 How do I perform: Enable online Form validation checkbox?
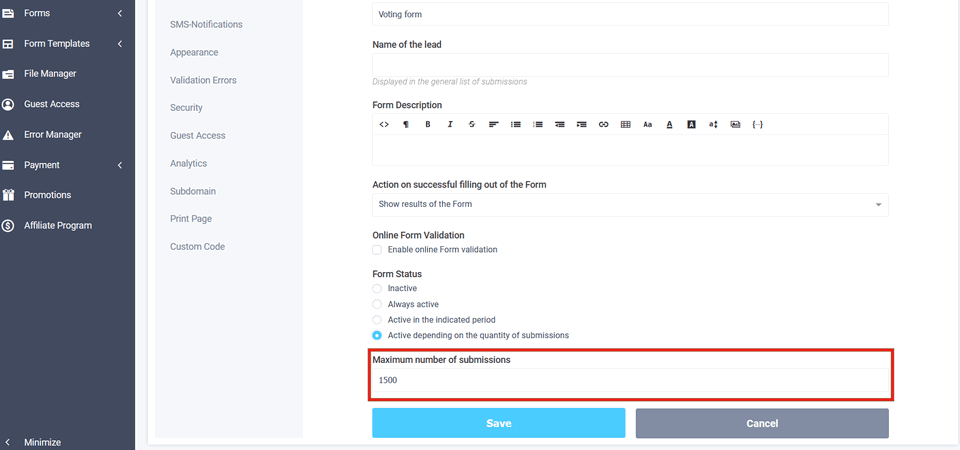pyautogui.click(x=377, y=249)
